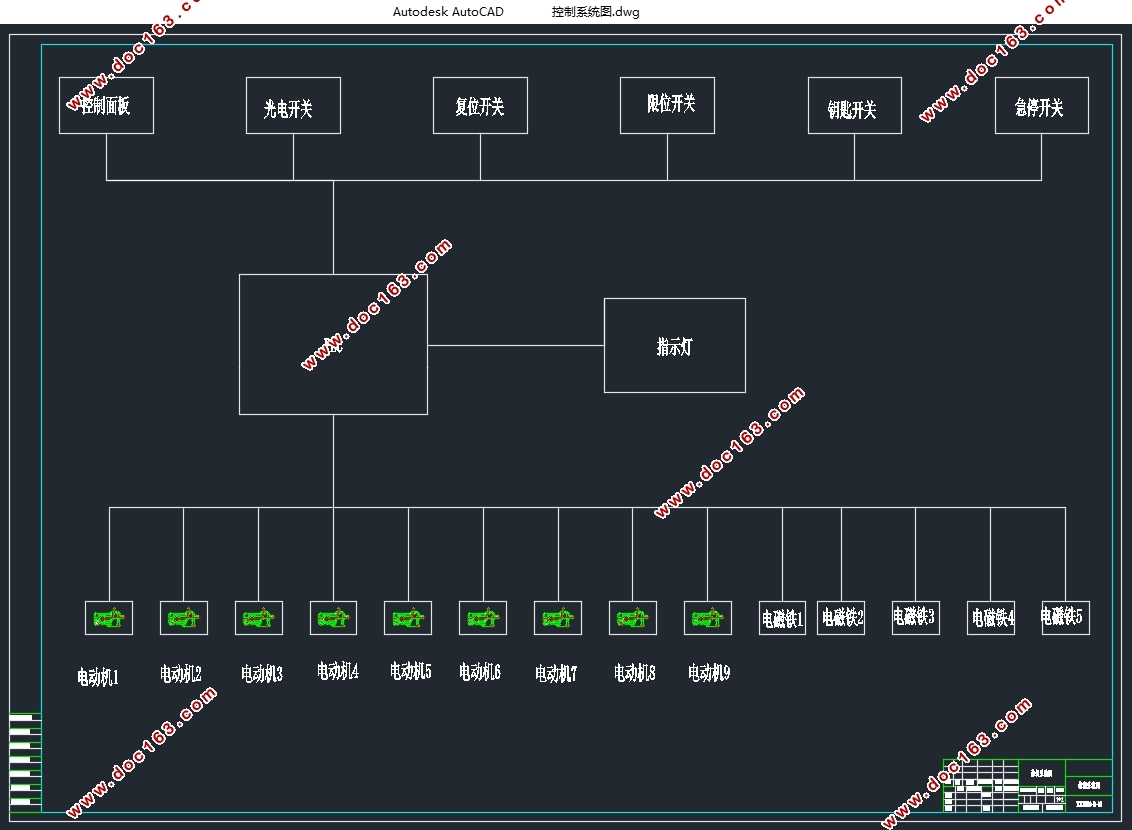
Task: Select the motor symbol above 电动机7
Action: click(x=558, y=618)
